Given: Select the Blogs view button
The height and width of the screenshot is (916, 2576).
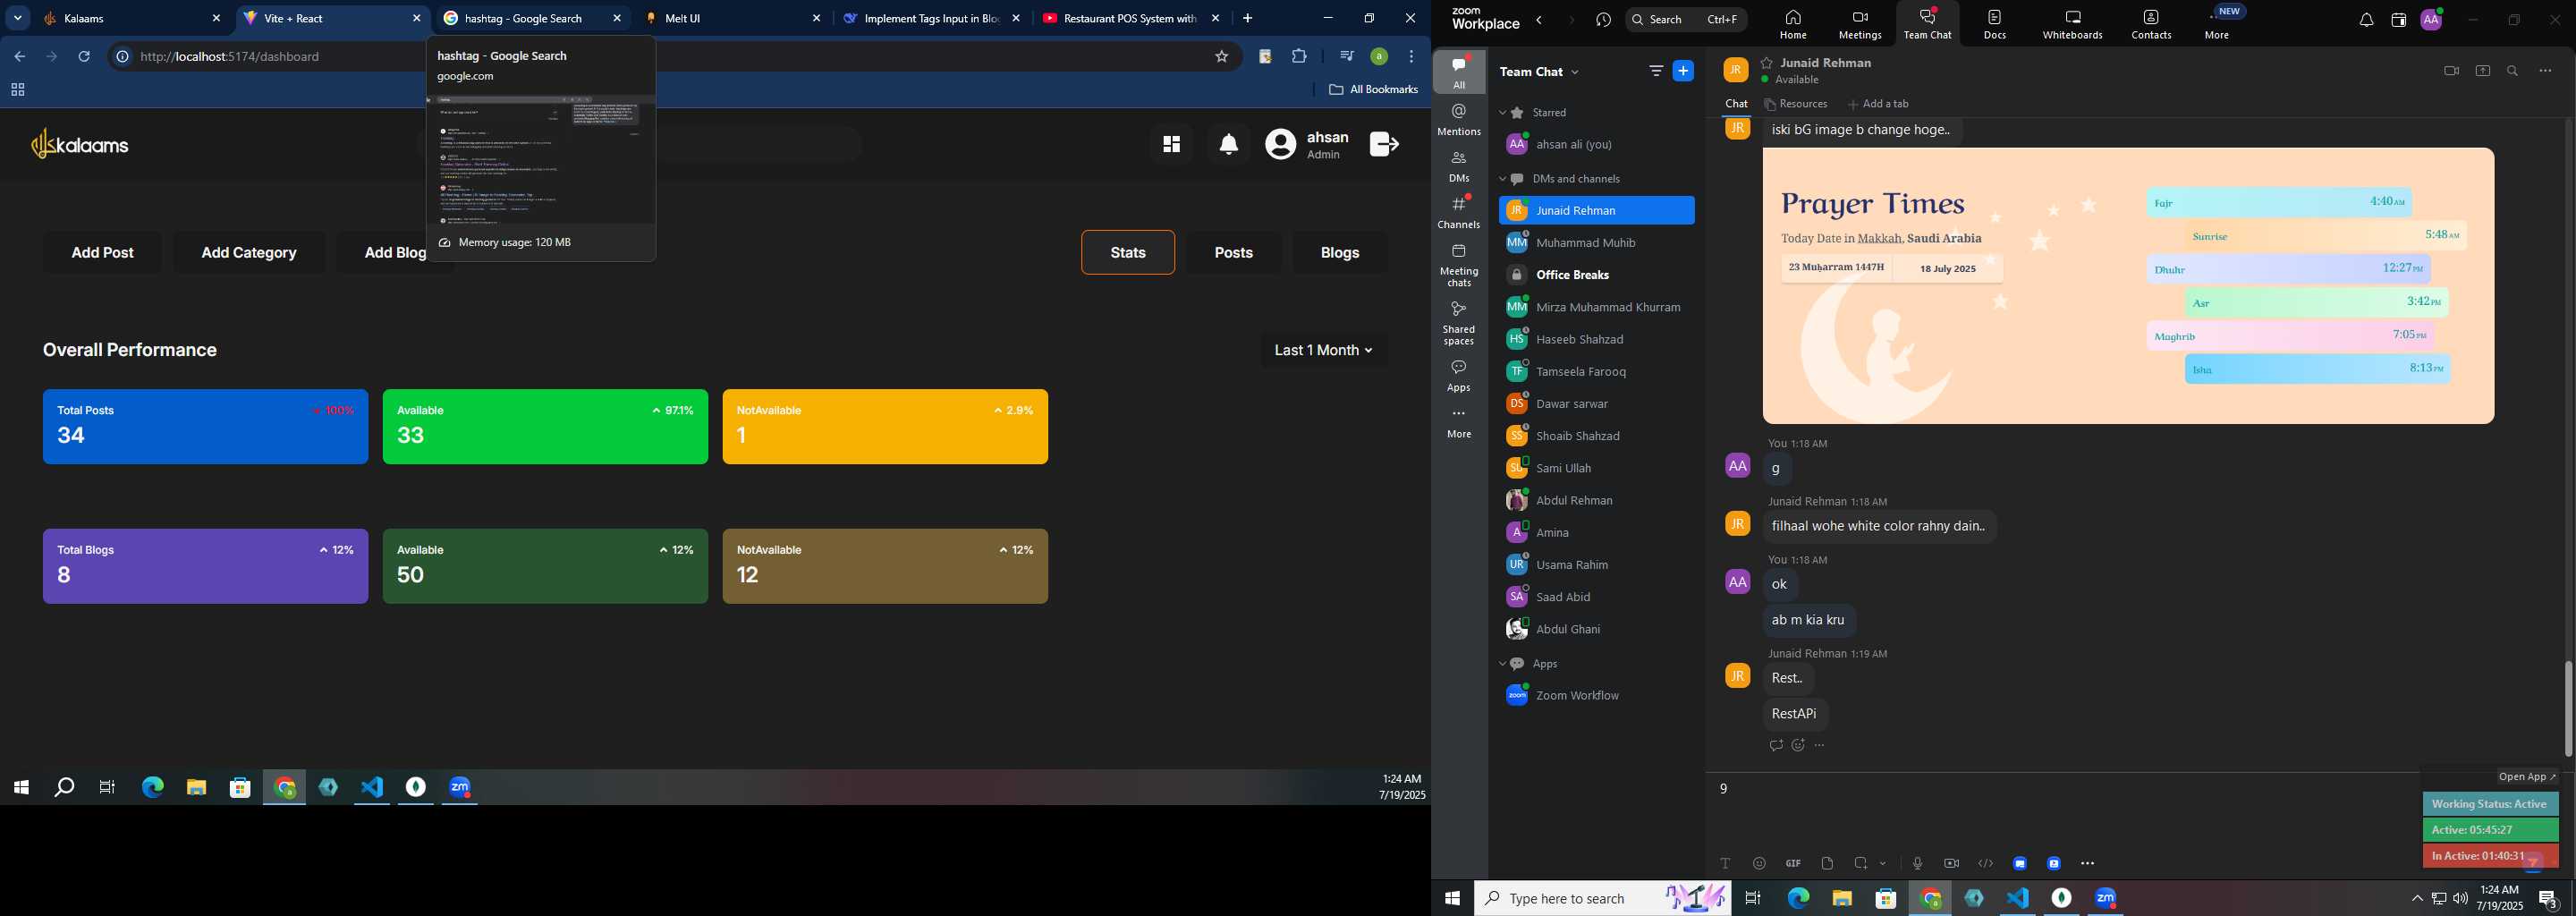Looking at the screenshot, I should coord(1340,253).
